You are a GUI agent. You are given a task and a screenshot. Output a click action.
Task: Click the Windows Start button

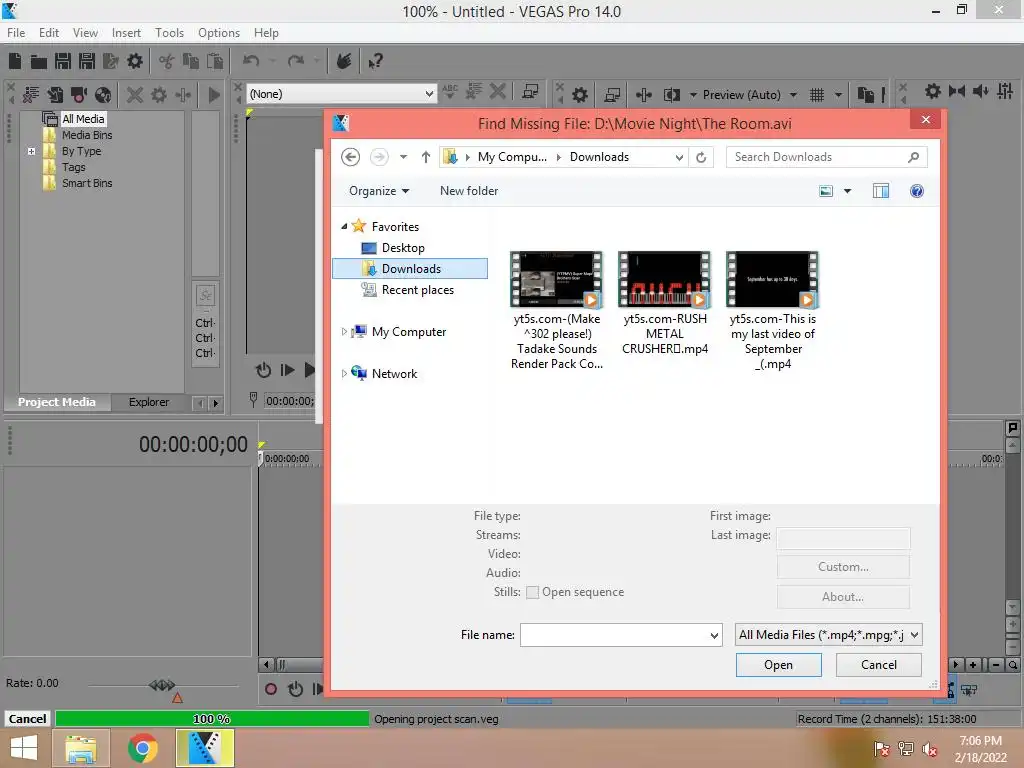coord(24,748)
